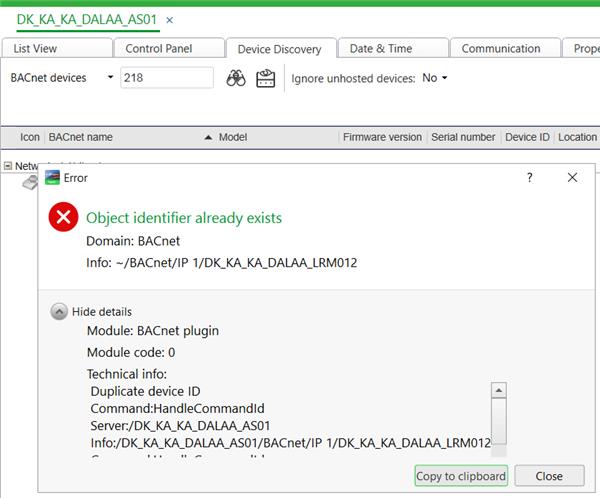Click the help question mark in Error dialog

point(530,177)
